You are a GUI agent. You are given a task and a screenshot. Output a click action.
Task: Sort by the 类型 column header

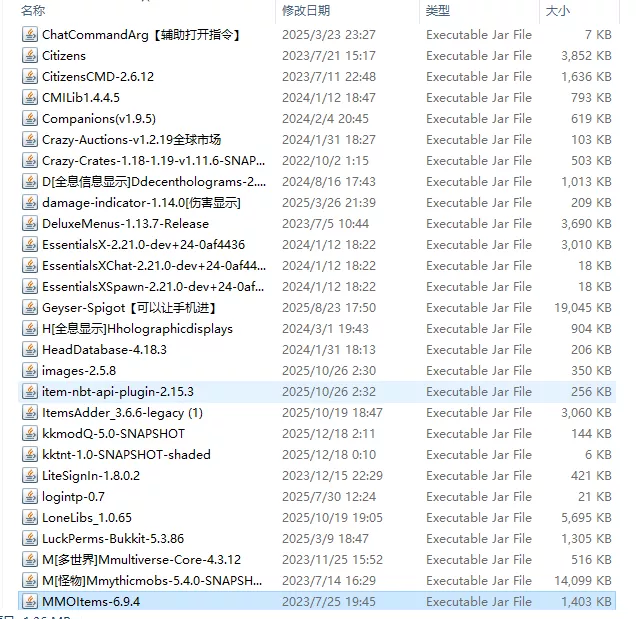coord(437,10)
